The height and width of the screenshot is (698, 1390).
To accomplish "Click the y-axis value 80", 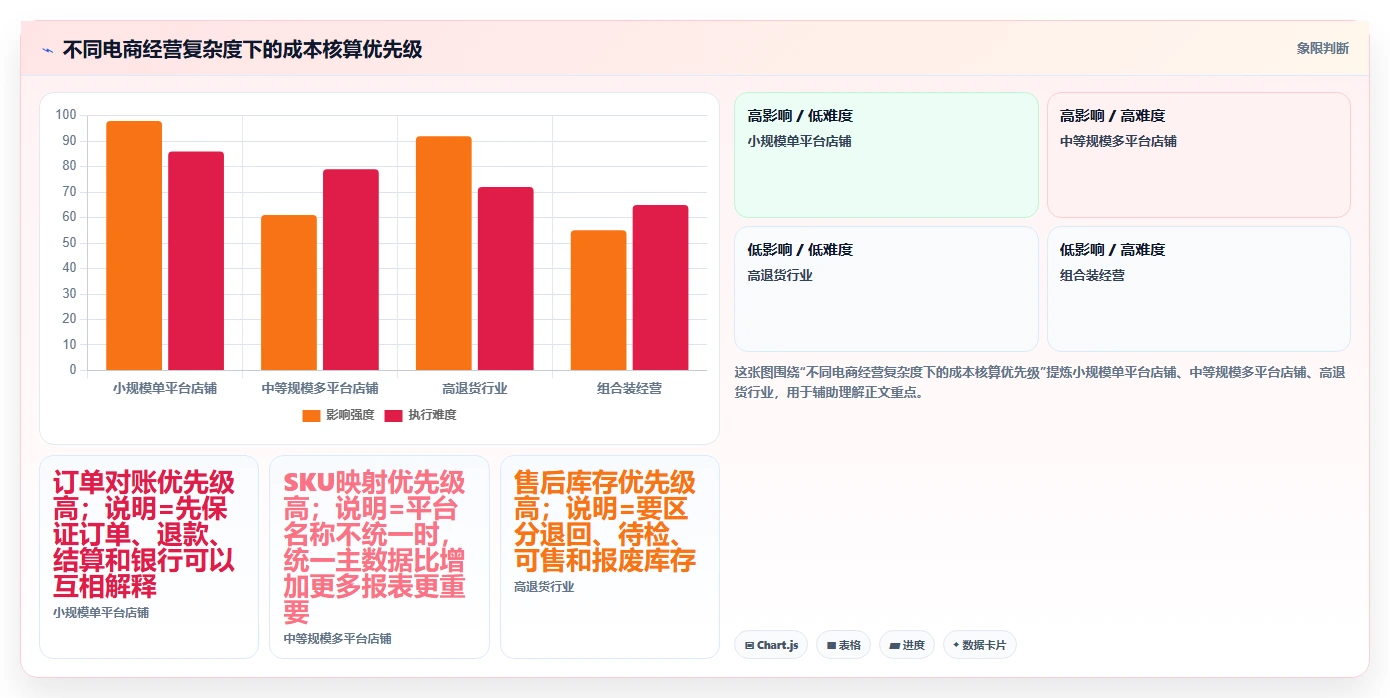I will coord(69,166).
